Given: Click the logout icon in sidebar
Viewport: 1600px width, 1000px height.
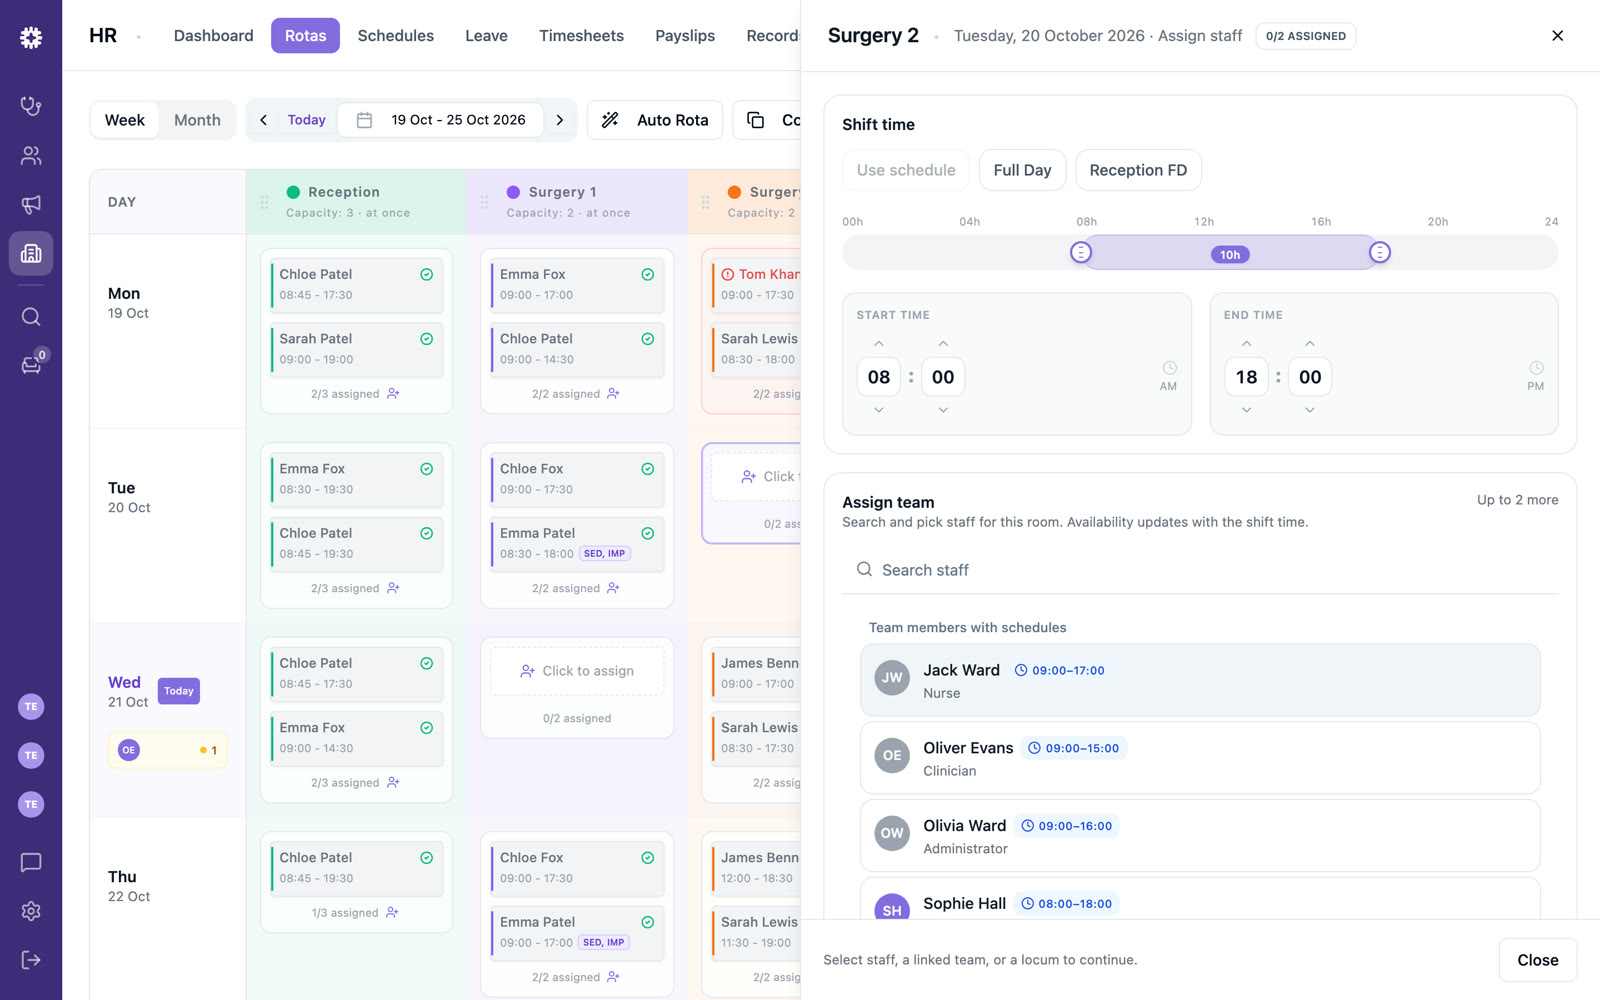Looking at the screenshot, I should click(31, 960).
